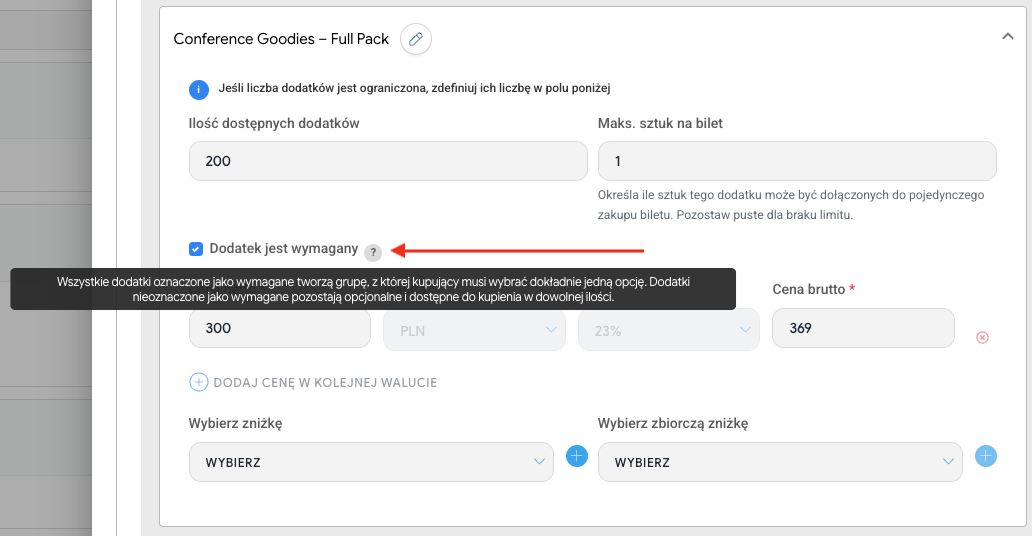Screen dimensions: 1032x536
Task: Click the question mark help icon
Action: click(373, 252)
